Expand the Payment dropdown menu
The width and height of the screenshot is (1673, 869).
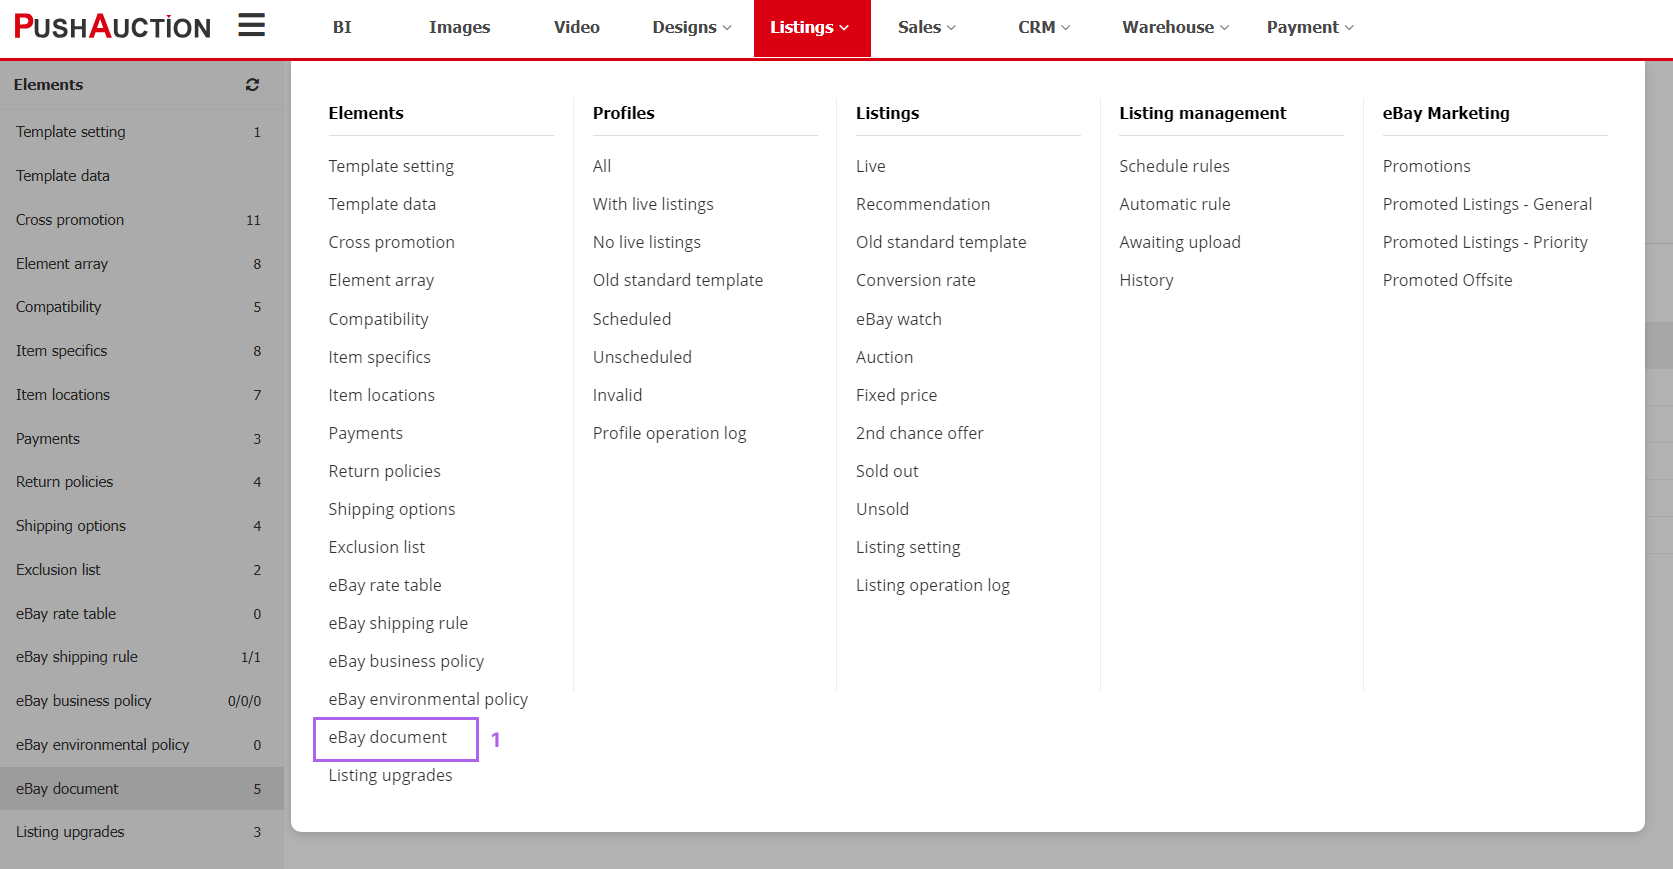pyautogui.click(x=1309, y=28)
